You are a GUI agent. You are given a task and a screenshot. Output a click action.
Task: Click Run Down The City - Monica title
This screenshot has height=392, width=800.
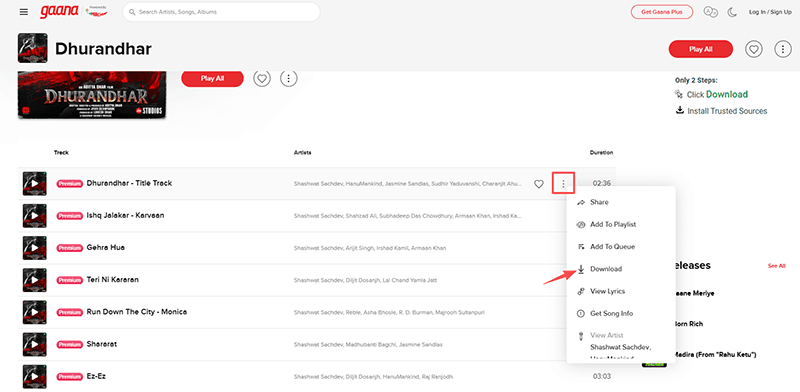[x=137, y=312]
